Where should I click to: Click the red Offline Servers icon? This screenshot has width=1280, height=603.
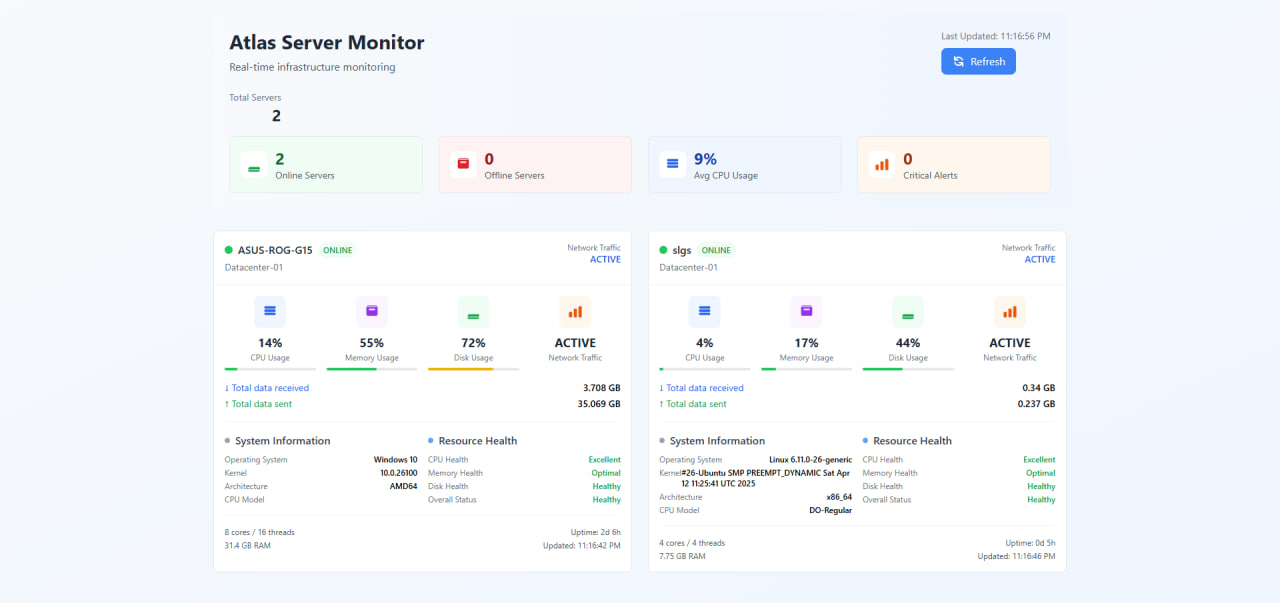pos(463,161)
